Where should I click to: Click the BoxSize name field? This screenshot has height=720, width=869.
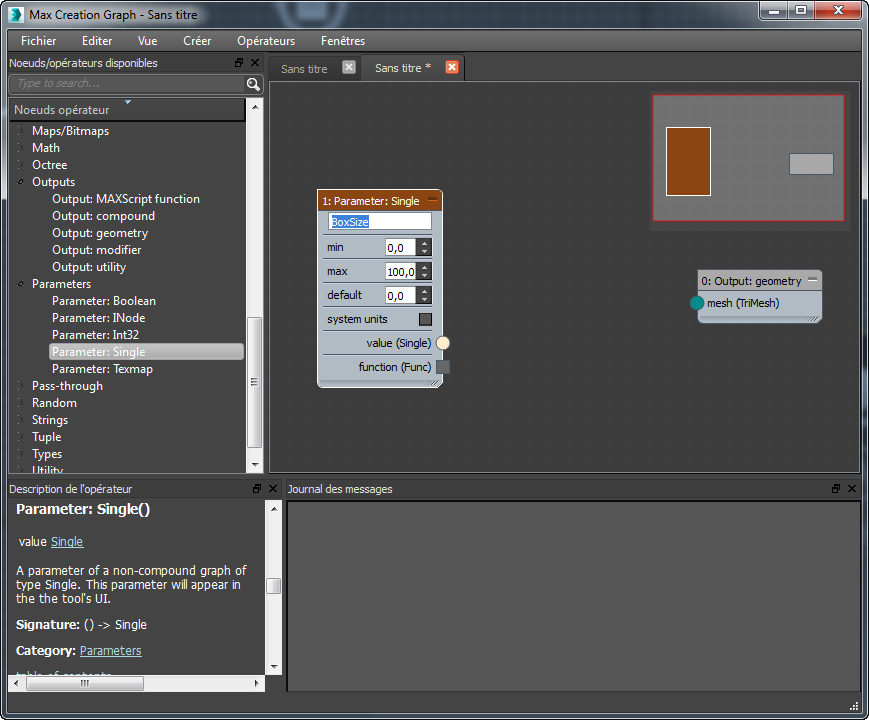(x=380, y=222)
